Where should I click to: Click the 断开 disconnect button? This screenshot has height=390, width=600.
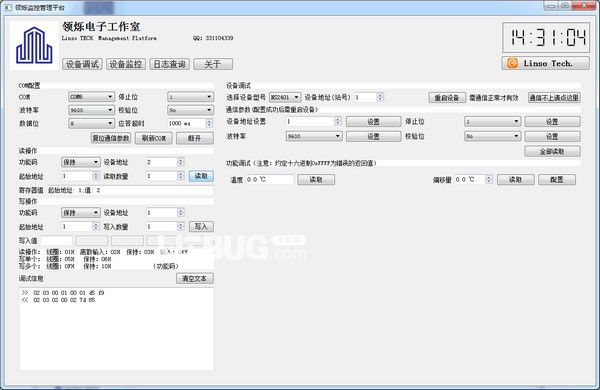coord(195,138)
